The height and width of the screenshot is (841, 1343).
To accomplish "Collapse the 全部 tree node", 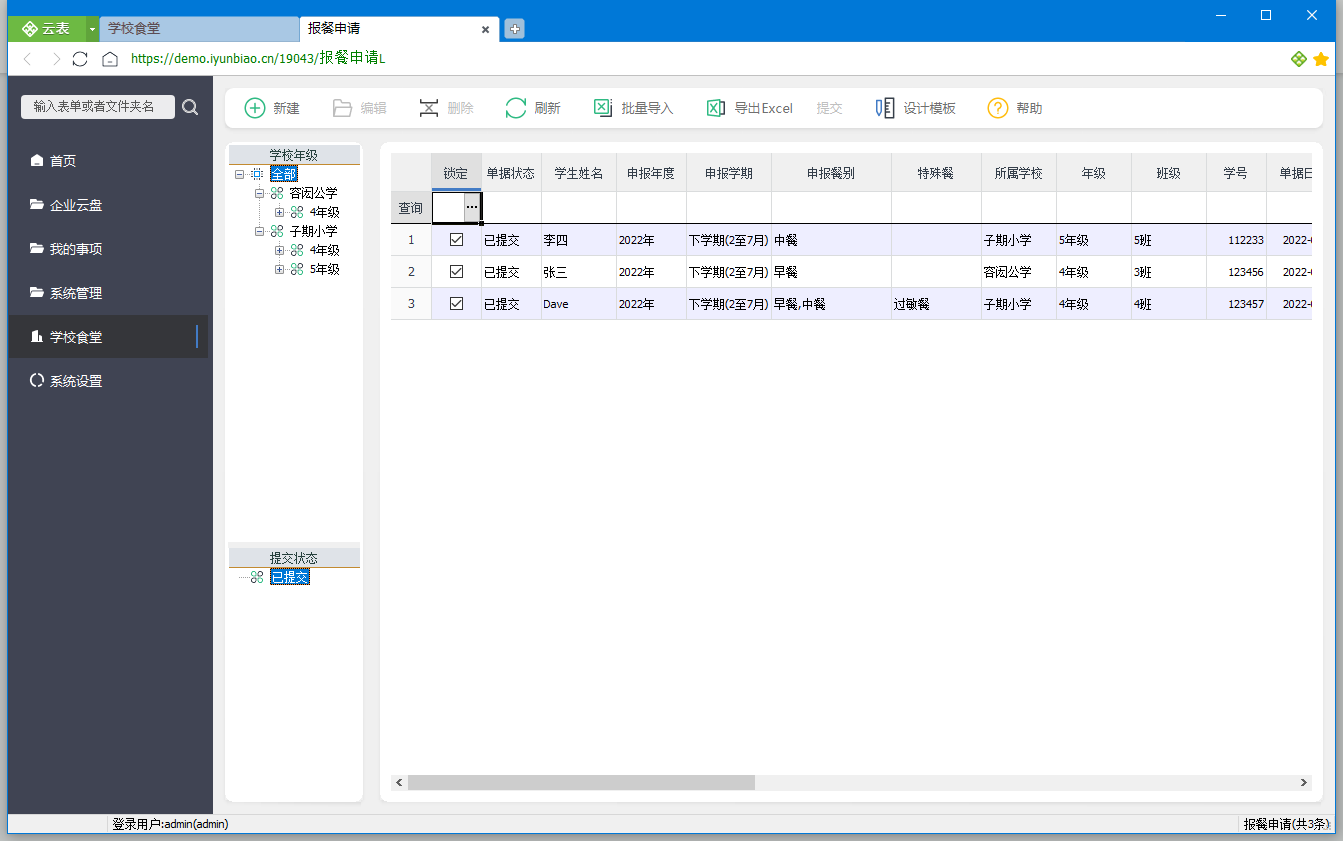I will pyautogui.click(x=240, y=174).
